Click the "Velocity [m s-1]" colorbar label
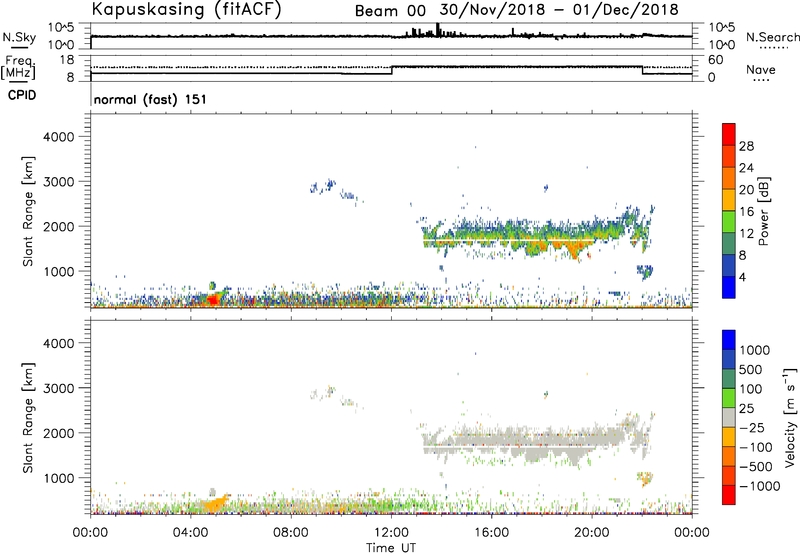 tap(790, 417)
